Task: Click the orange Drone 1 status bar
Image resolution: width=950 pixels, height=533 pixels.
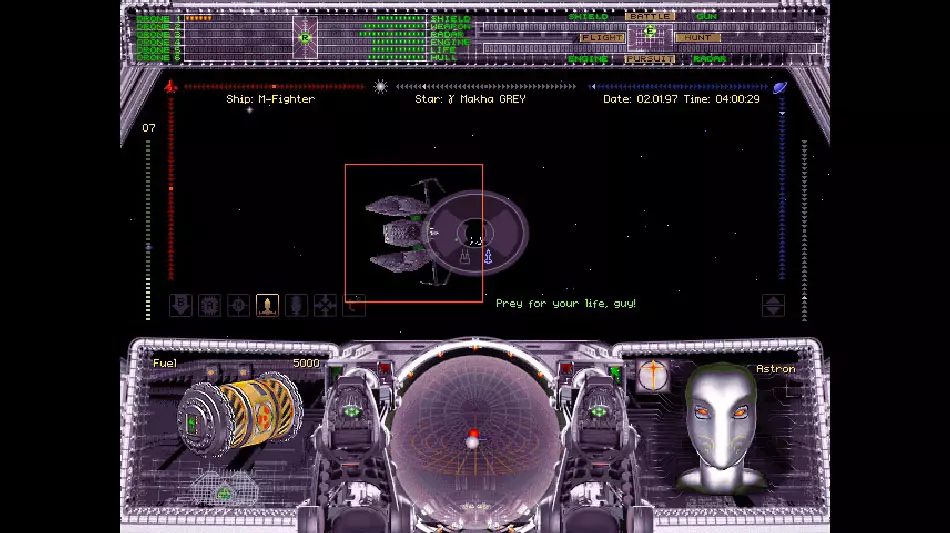Action: (x=199, y=18)
